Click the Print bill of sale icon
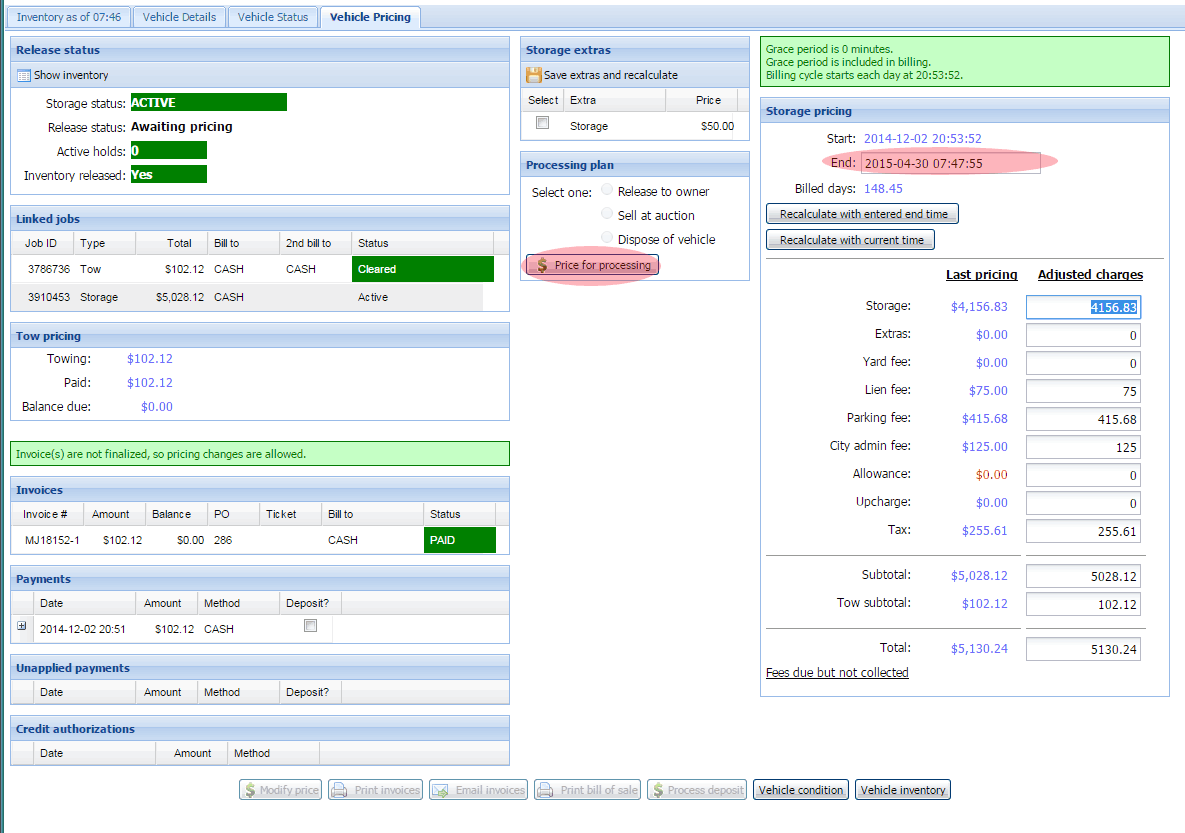Image resolution: width=1185 pixels, height=833 pixels. coord(546,790)
